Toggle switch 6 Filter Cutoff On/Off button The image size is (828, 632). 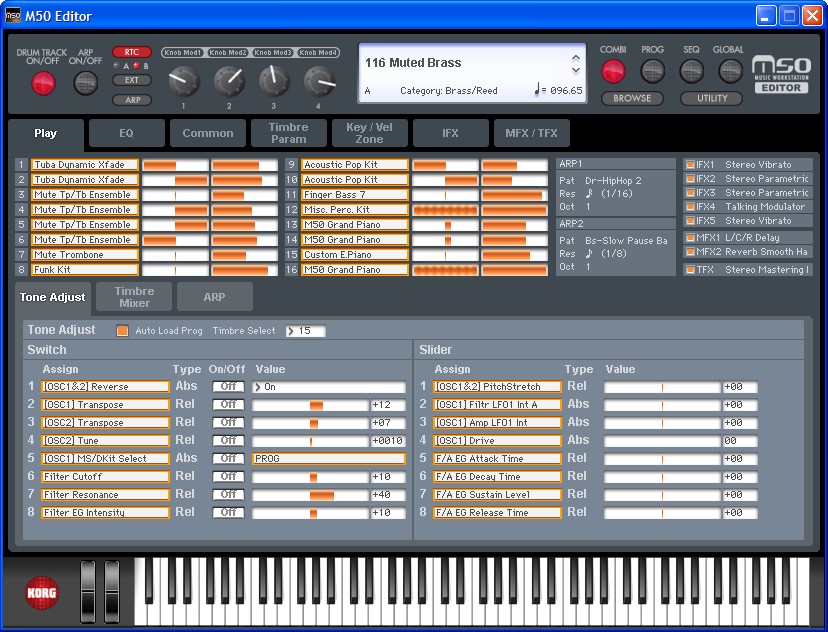coord(228,476)
